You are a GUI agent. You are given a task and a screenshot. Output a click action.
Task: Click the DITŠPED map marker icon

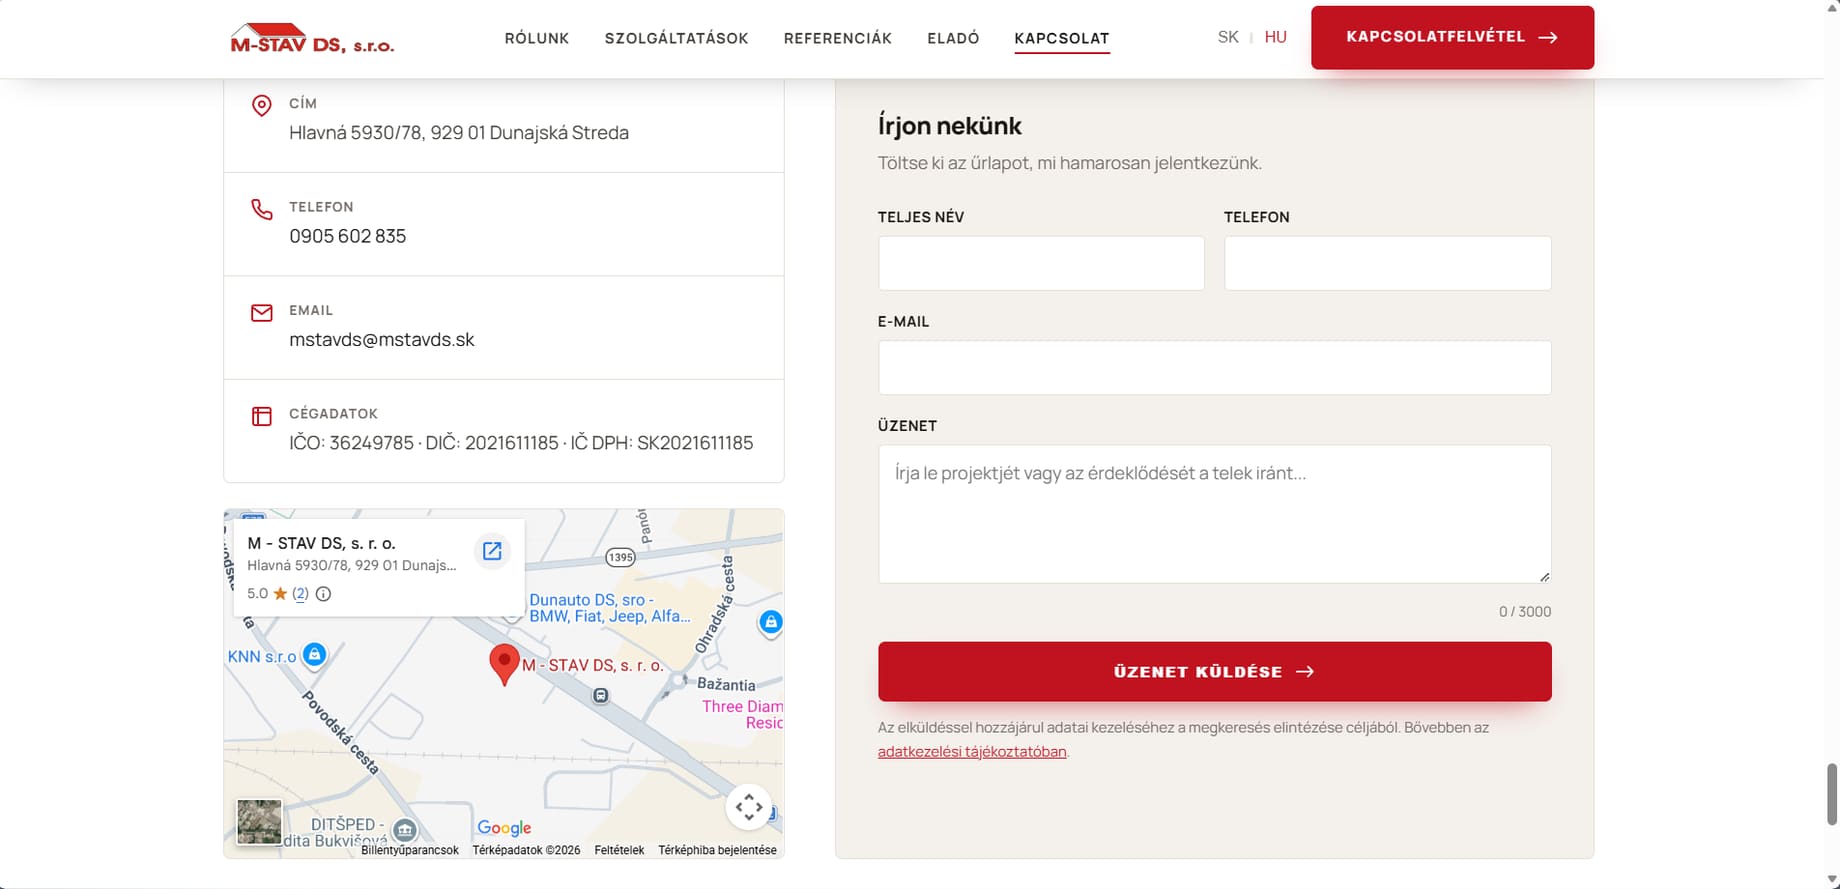pos(405,829)
